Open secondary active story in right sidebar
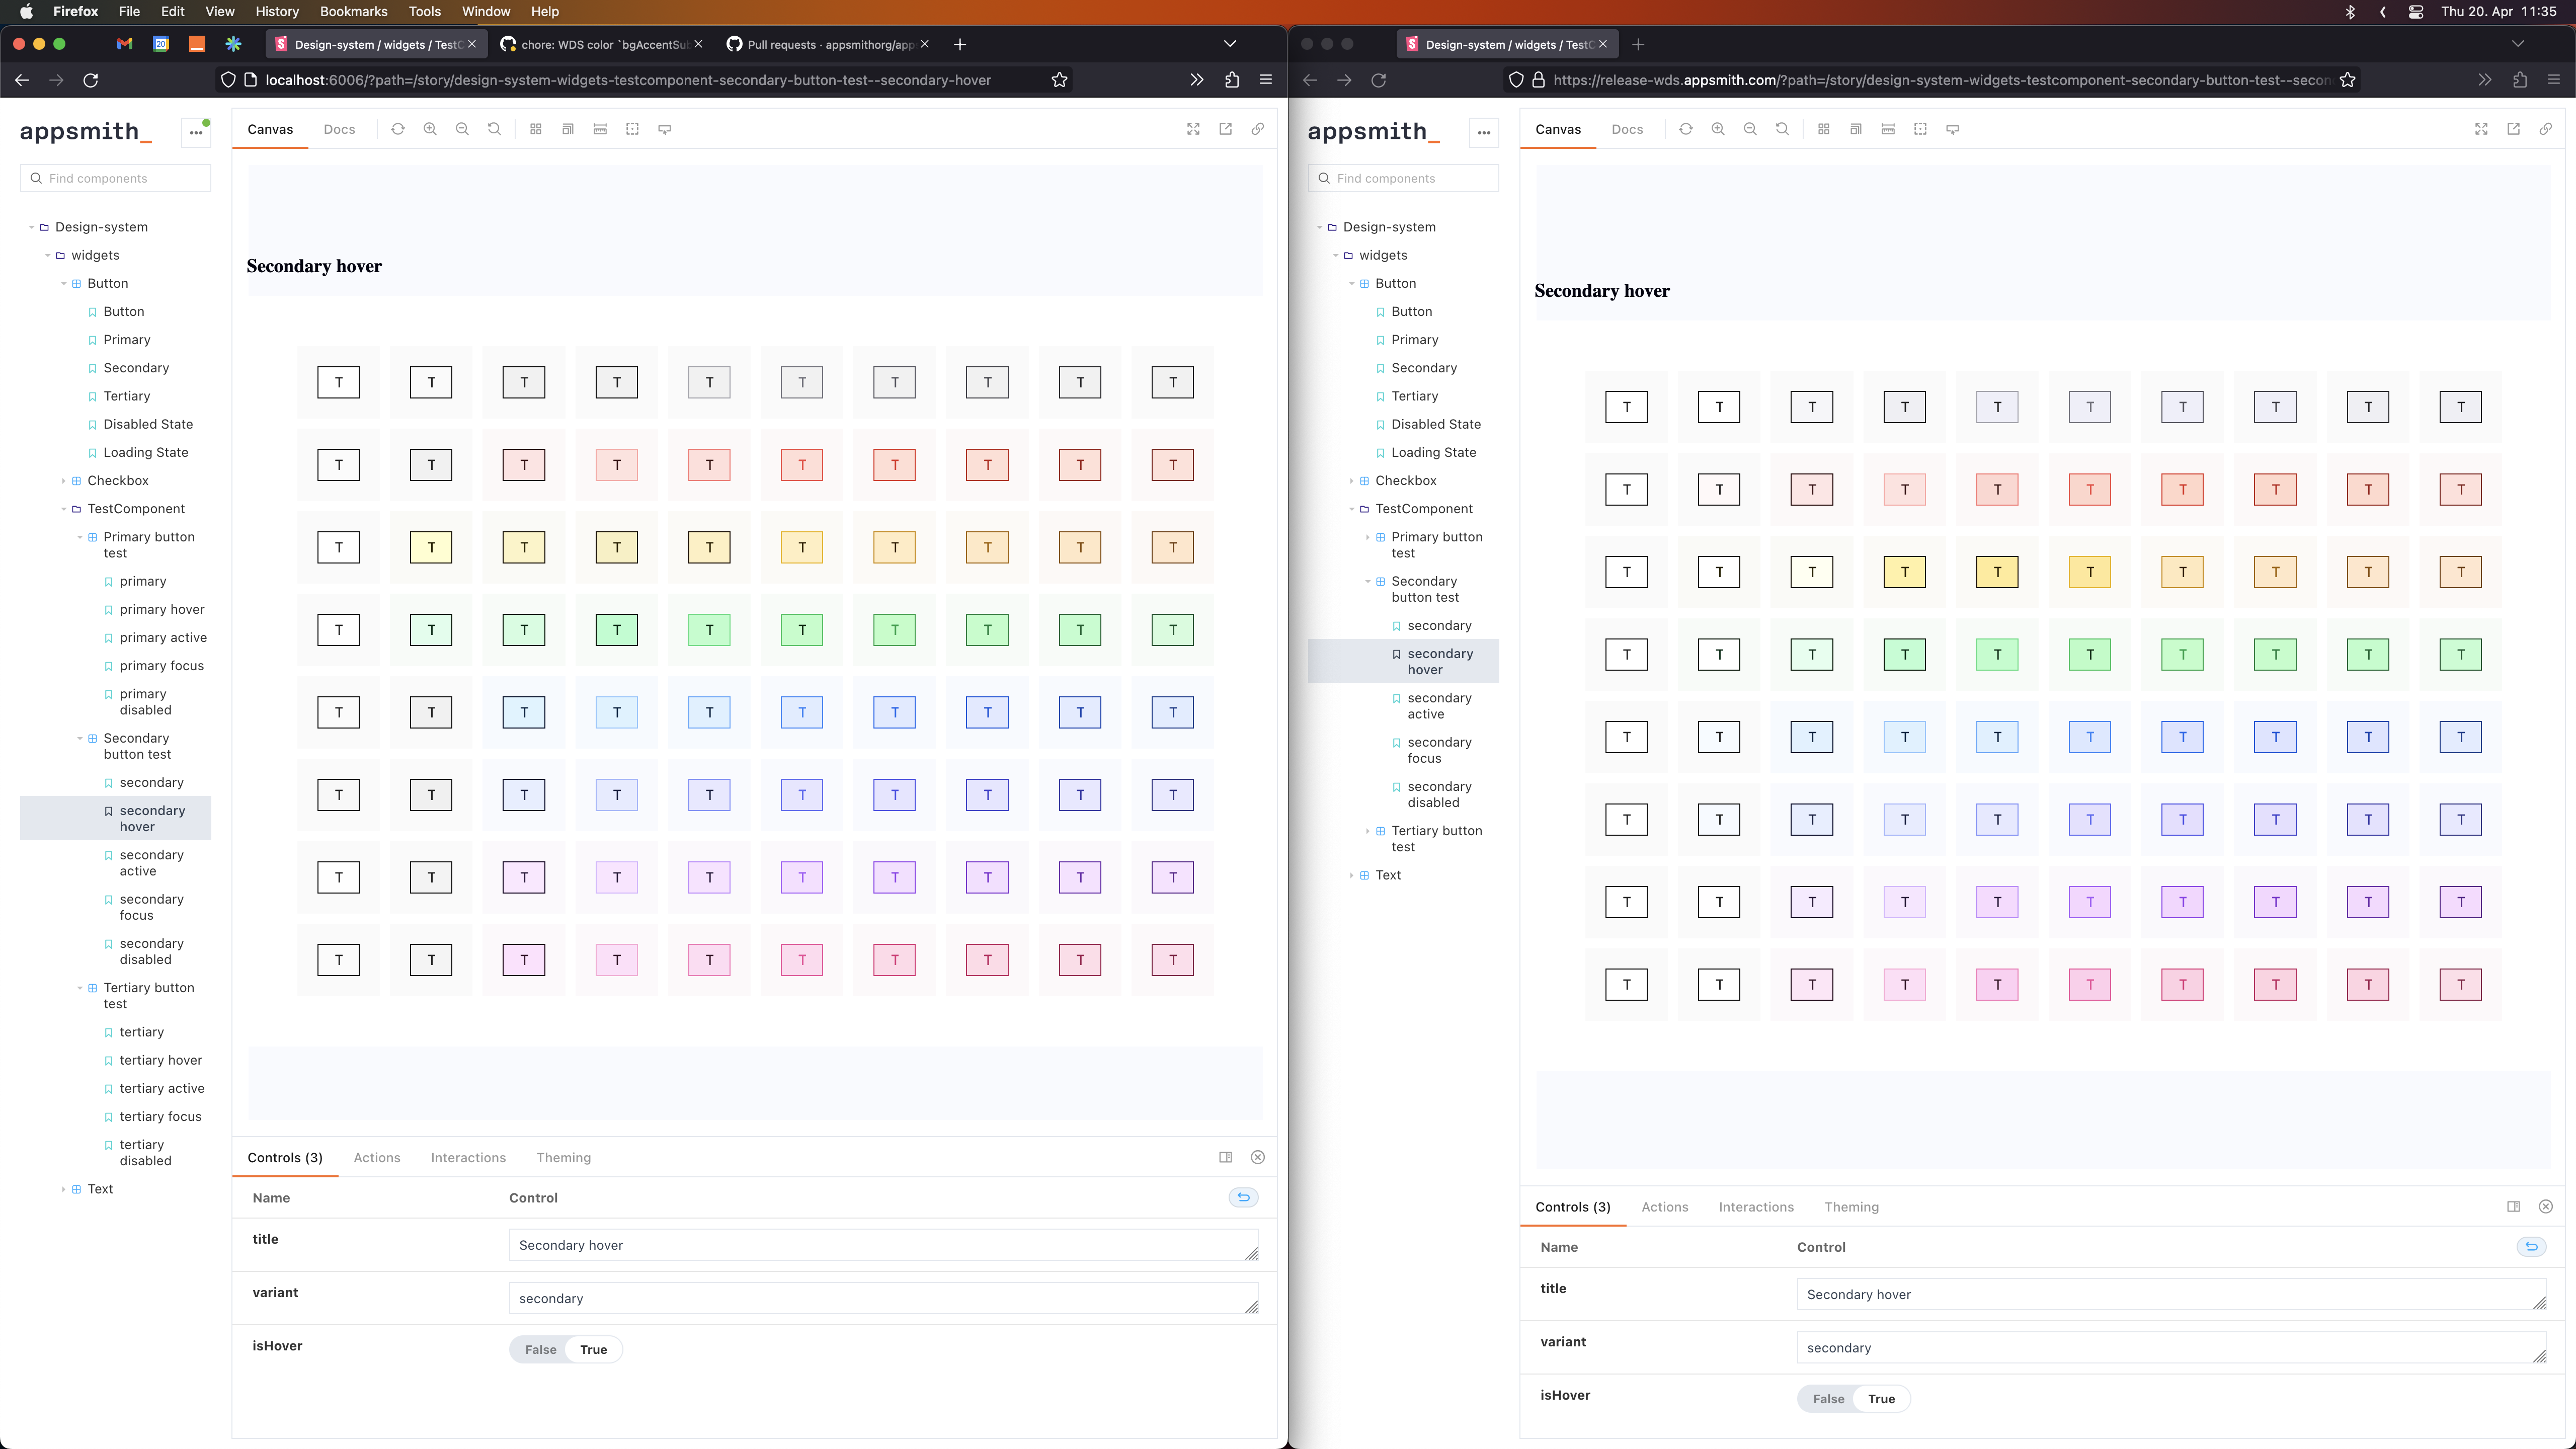This screenshot has height=1449, width=2576. pyautogui.click(x=1438, y=706)
